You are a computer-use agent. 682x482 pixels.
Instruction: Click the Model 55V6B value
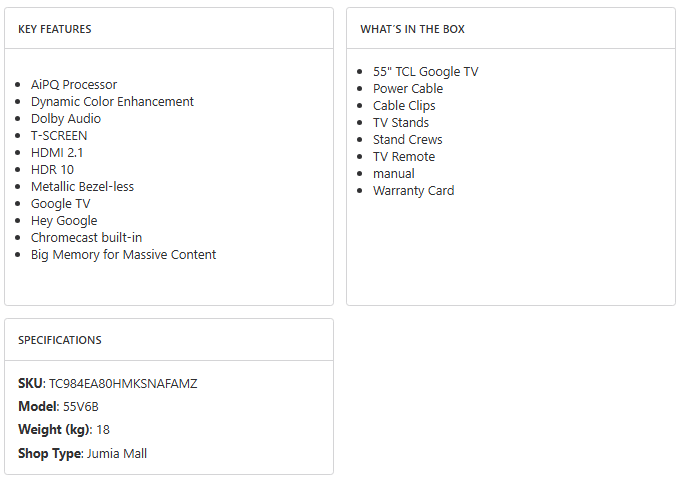(x=82, y=407)
